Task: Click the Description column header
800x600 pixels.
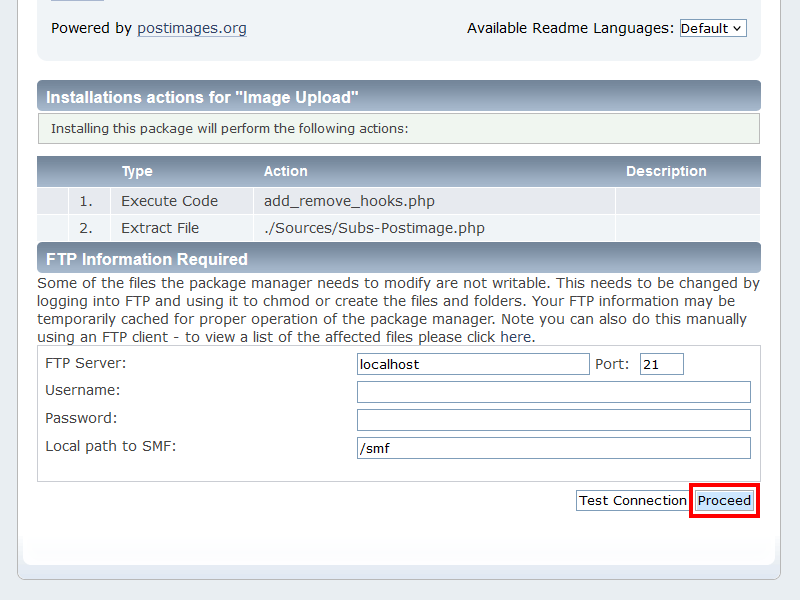Action: tap(666, 171)
